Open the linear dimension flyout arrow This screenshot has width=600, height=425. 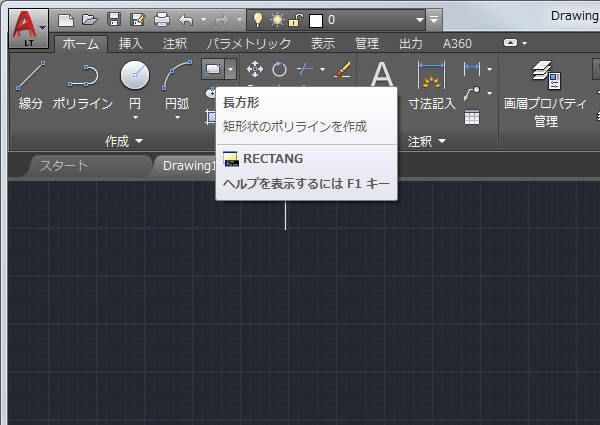coord(489,70)
